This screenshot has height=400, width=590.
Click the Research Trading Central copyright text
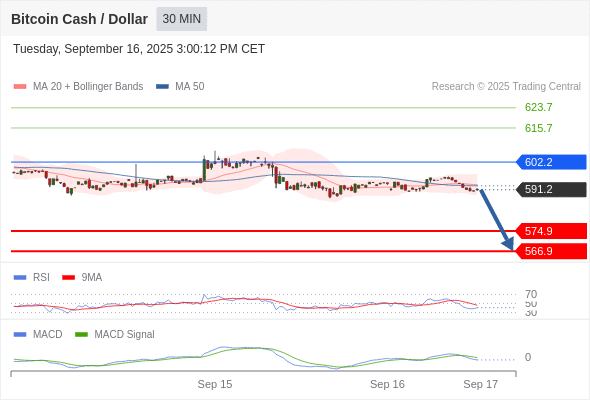(x=506, y=87)
